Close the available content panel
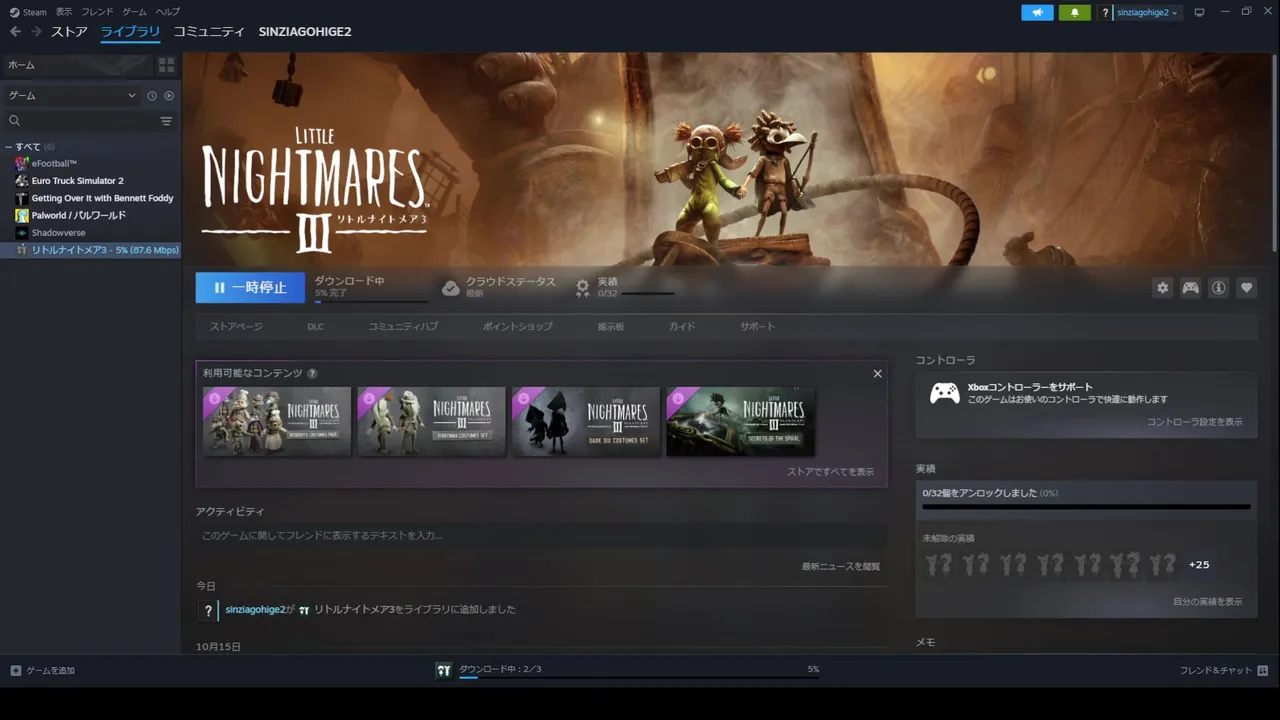Viewport: 1280px width, 720px height. point(877,374)
